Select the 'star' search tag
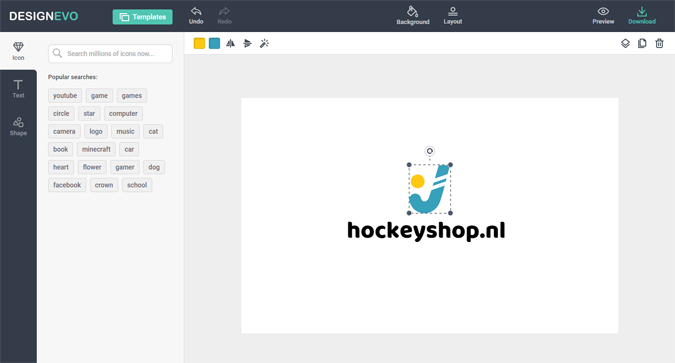 tap(89, 114)
